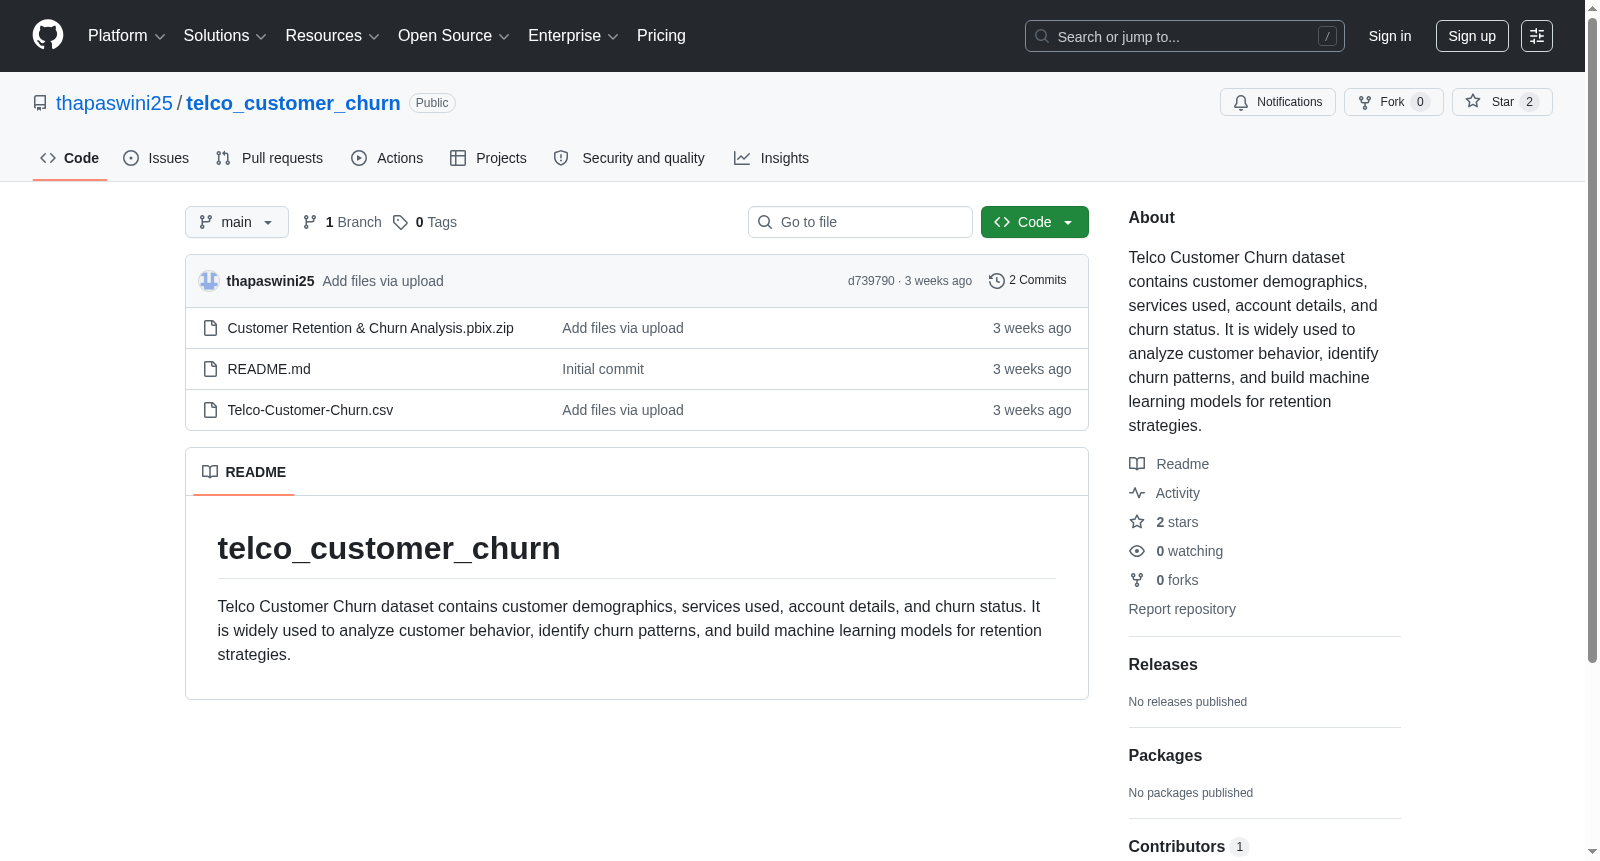The image size is (1600, 861).
Task: Open the main branch selector dropdown
Action: click(237, 222)
